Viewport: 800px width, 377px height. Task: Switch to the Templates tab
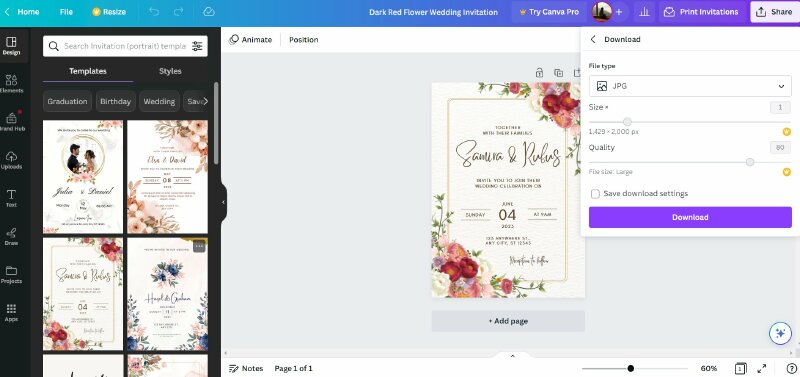[88, 71]
